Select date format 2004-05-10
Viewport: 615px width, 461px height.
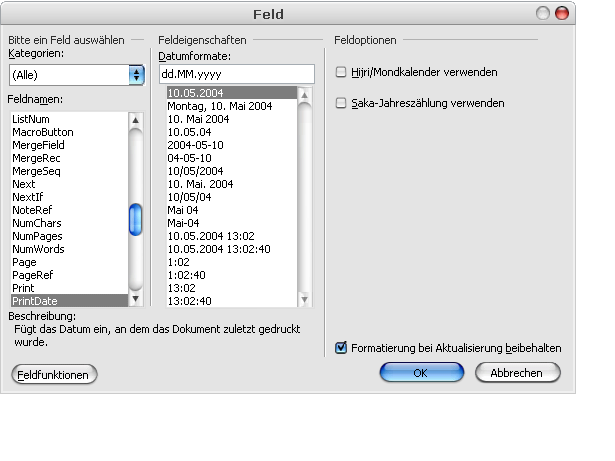[232, 145]
